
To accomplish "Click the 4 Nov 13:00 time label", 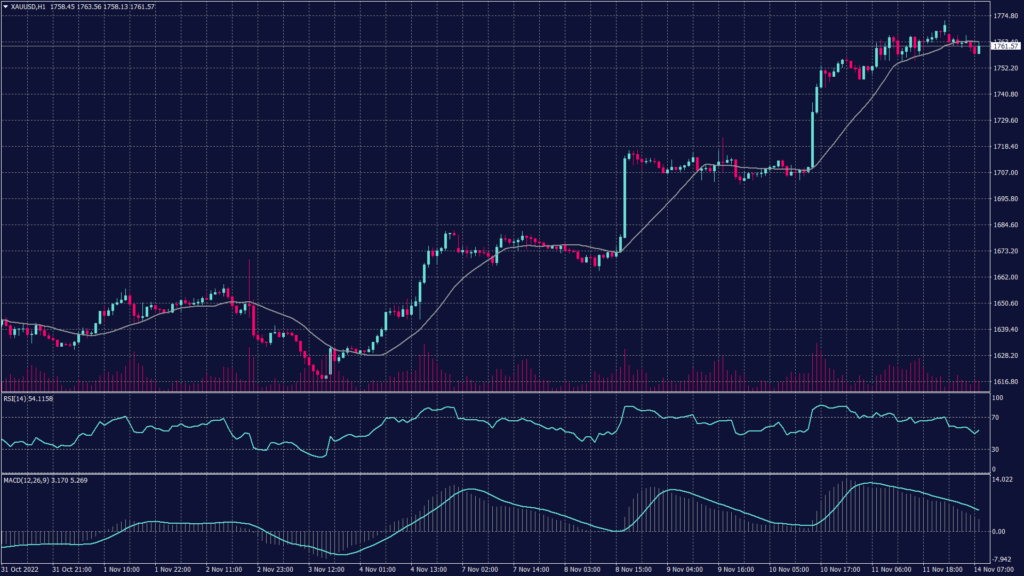I will [427, 569].
